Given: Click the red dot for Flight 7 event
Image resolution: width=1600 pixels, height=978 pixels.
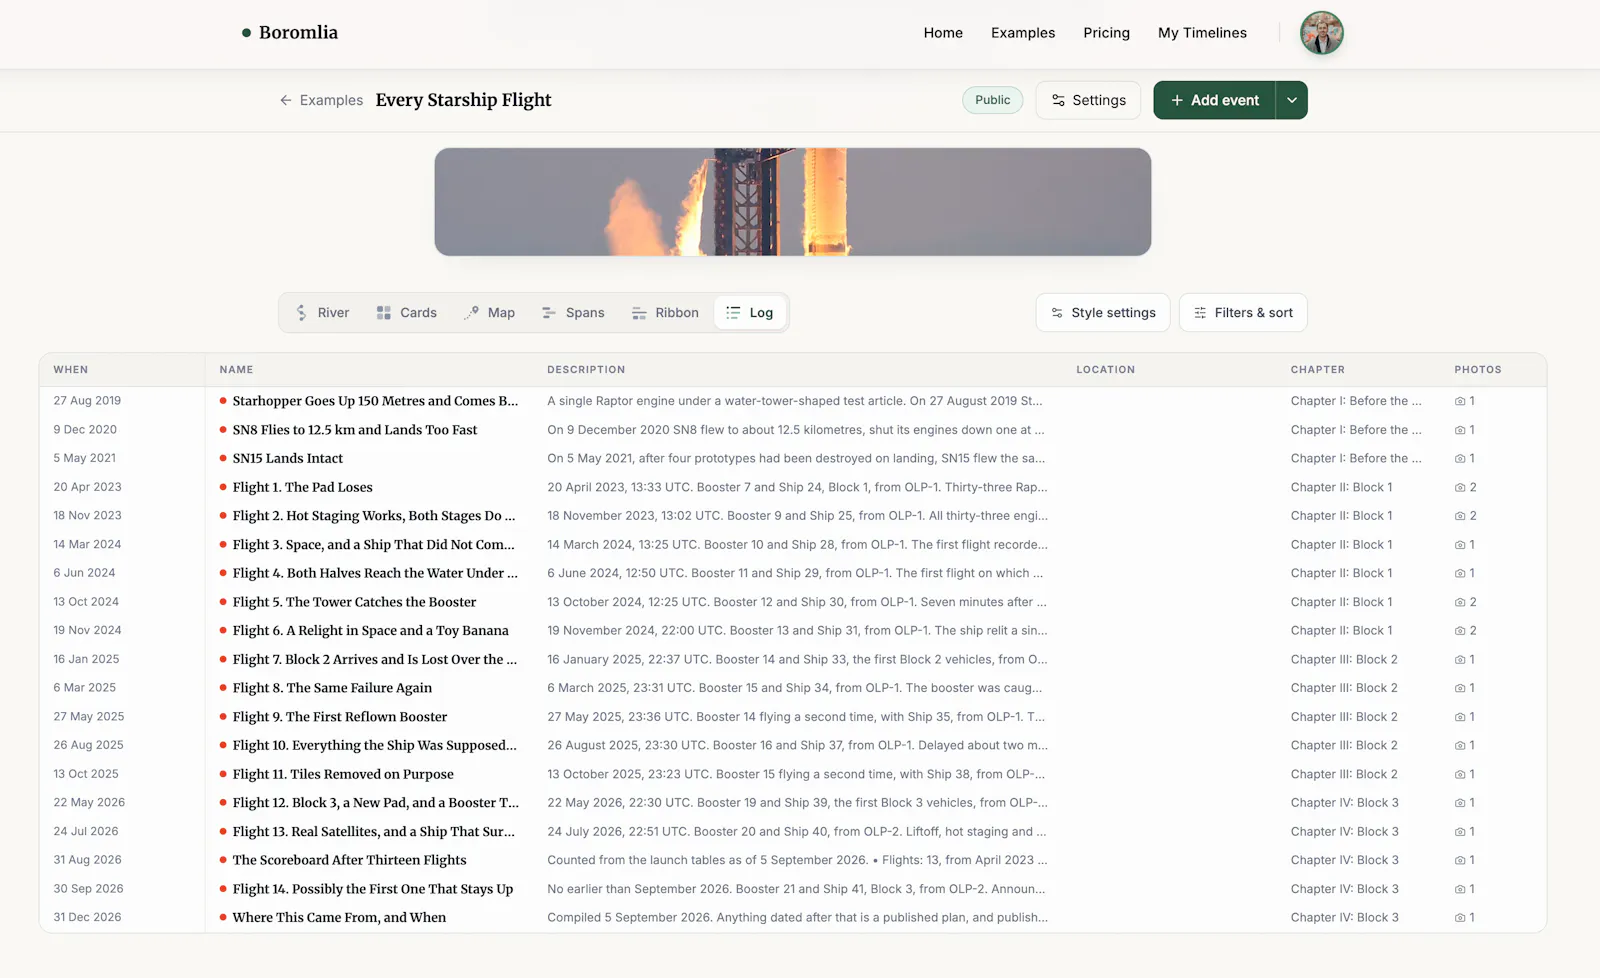Looking at the screenshot, I should click(223, 659).
